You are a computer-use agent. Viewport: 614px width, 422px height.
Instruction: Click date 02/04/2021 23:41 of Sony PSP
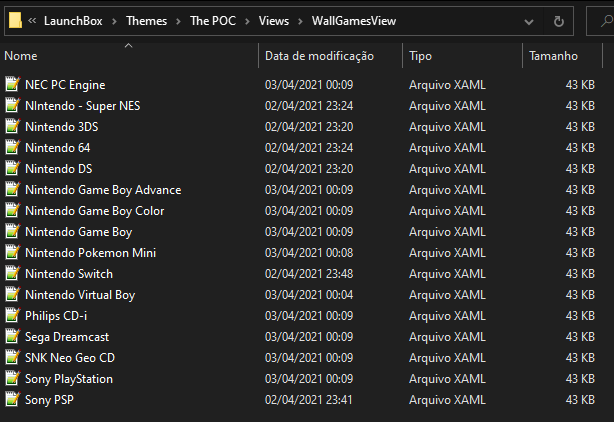(309, 400)
